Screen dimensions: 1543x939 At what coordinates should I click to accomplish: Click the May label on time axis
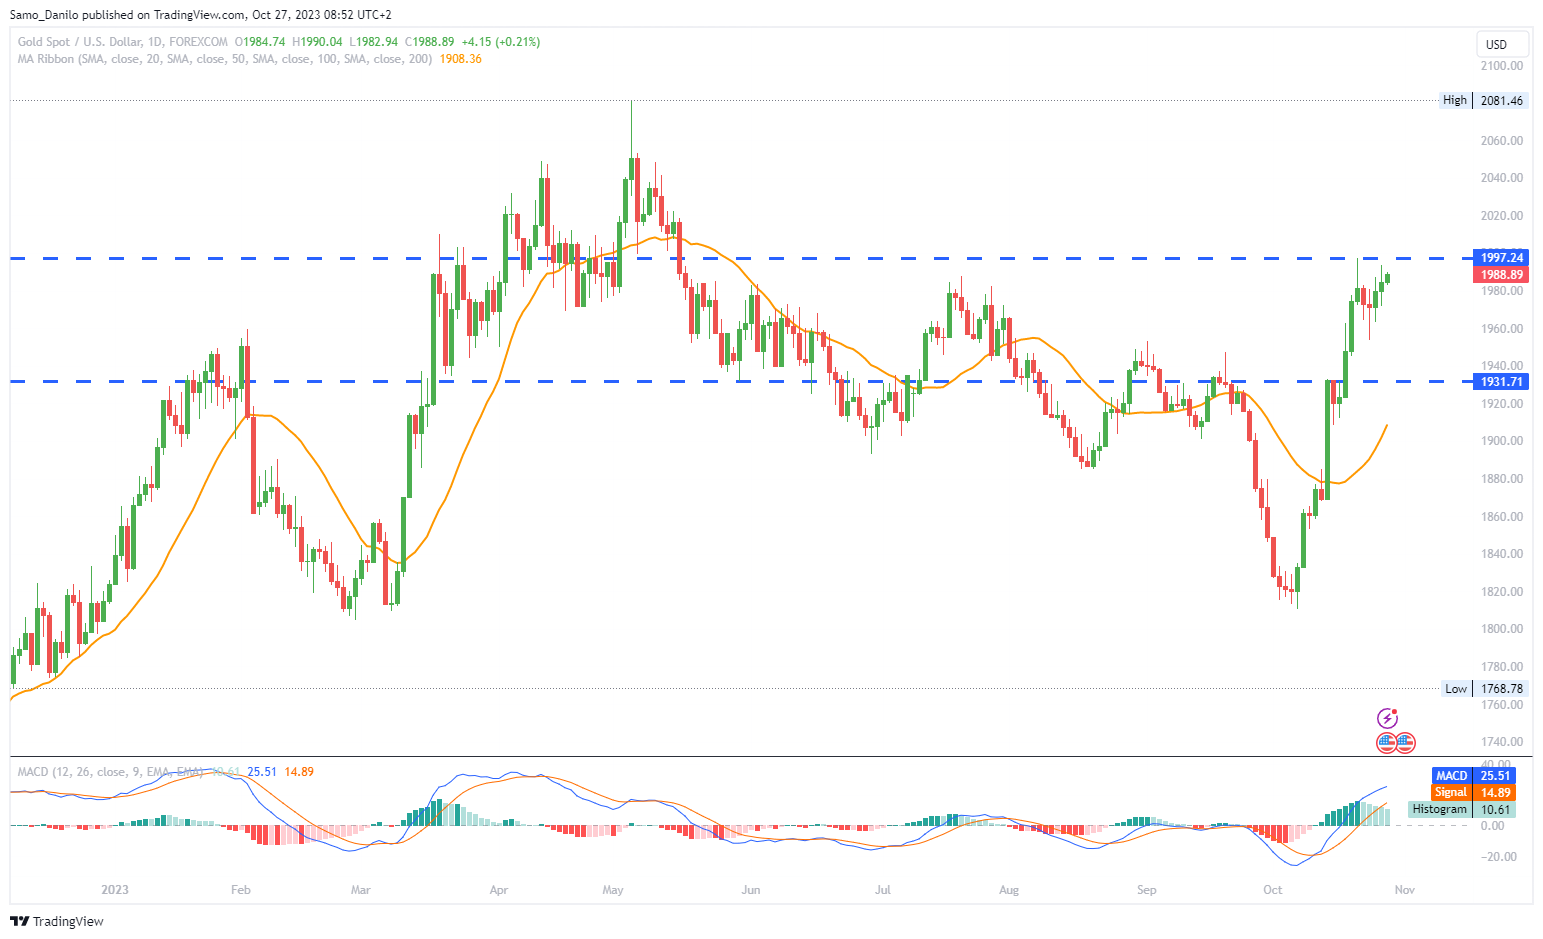(613, 890)
